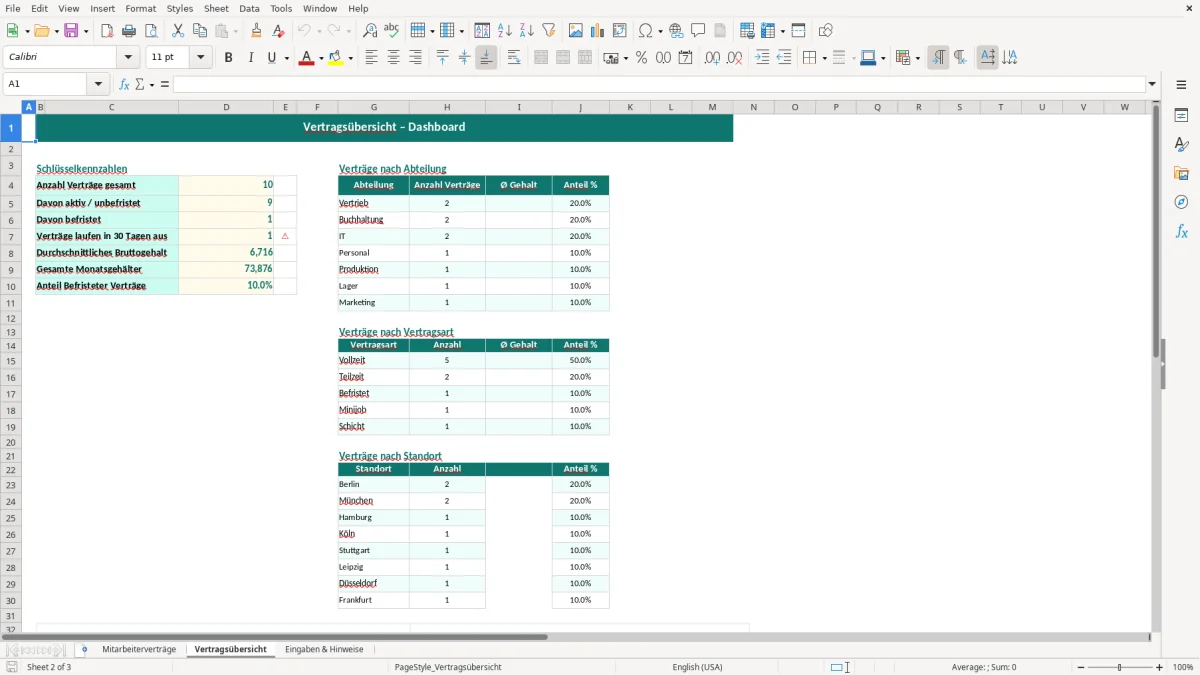Cut the selection with the scissors icon
This screenshot has width=1200, height=675.
pyautogui.click(x=177, y=31)
